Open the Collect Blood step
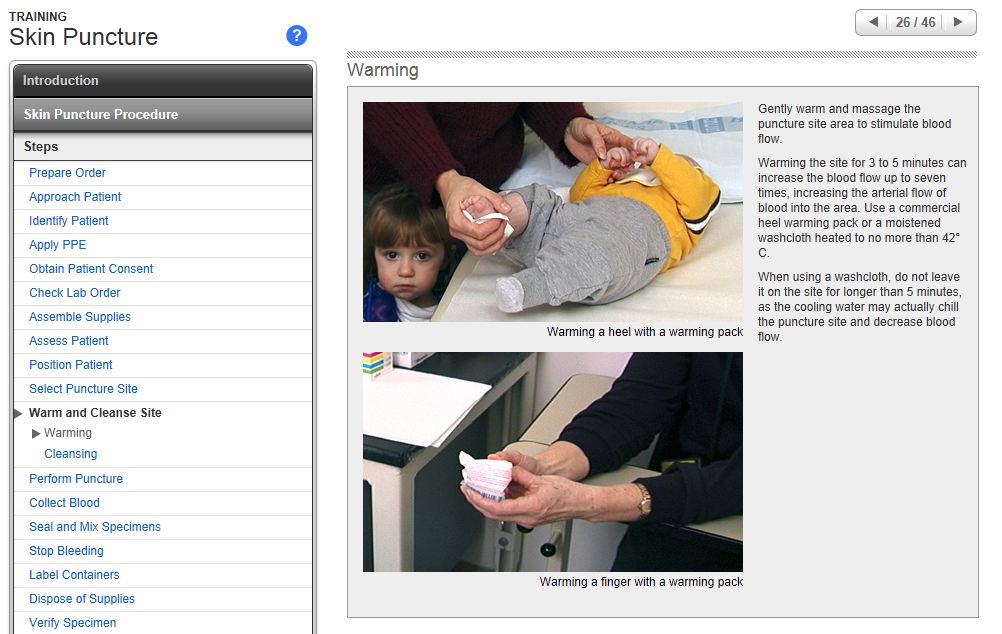 click(64, 503)
